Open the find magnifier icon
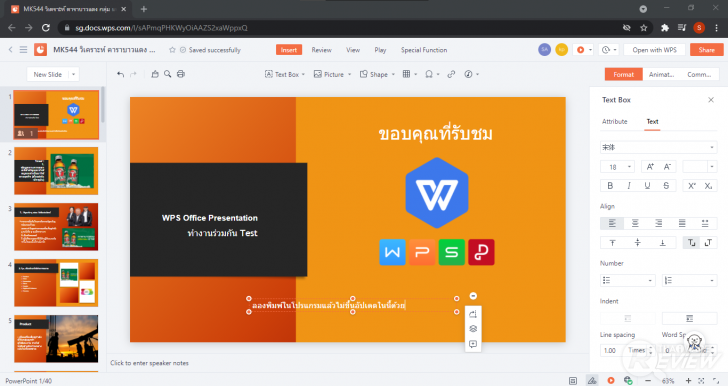The width and height of the screenshot is (728, 386). (x=168, y=74)
